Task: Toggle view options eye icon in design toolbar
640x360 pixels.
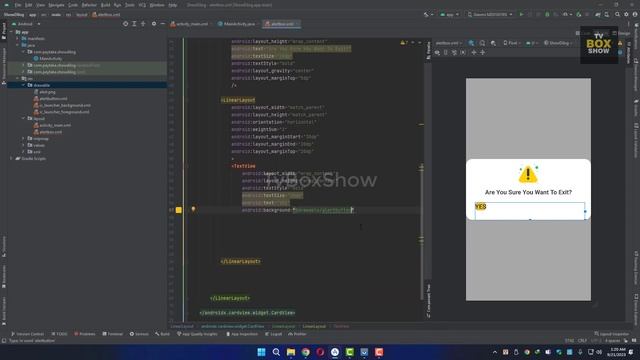Action: 437,53
